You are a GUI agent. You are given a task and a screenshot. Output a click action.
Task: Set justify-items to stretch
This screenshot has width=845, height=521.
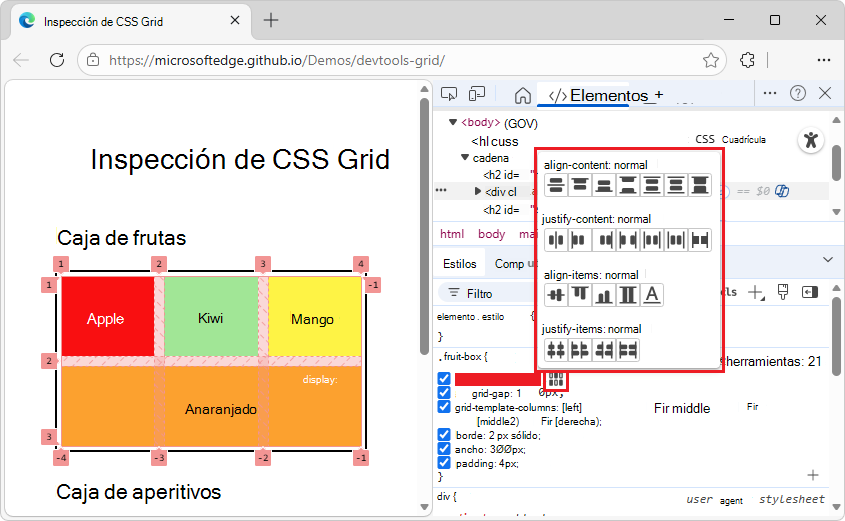click(x=627, y=350)
